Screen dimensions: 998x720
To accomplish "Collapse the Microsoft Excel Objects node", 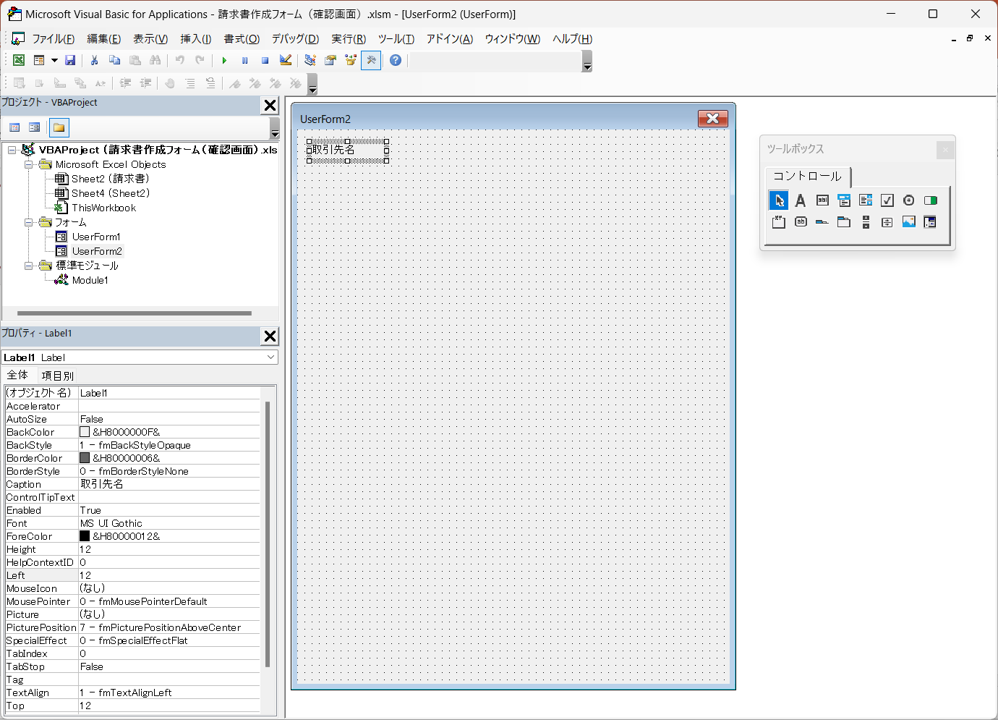I will [30, 164].
